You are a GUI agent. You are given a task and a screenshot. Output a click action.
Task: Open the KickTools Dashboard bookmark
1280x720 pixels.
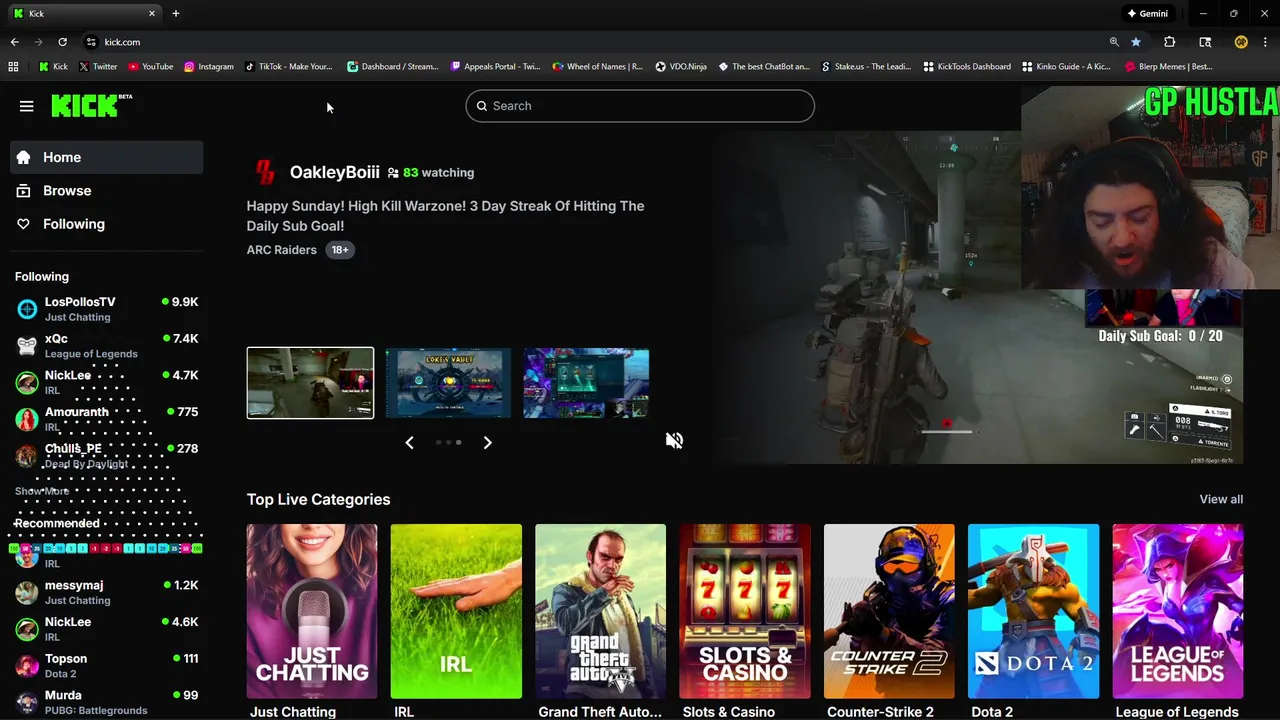[x=967, y=67]
